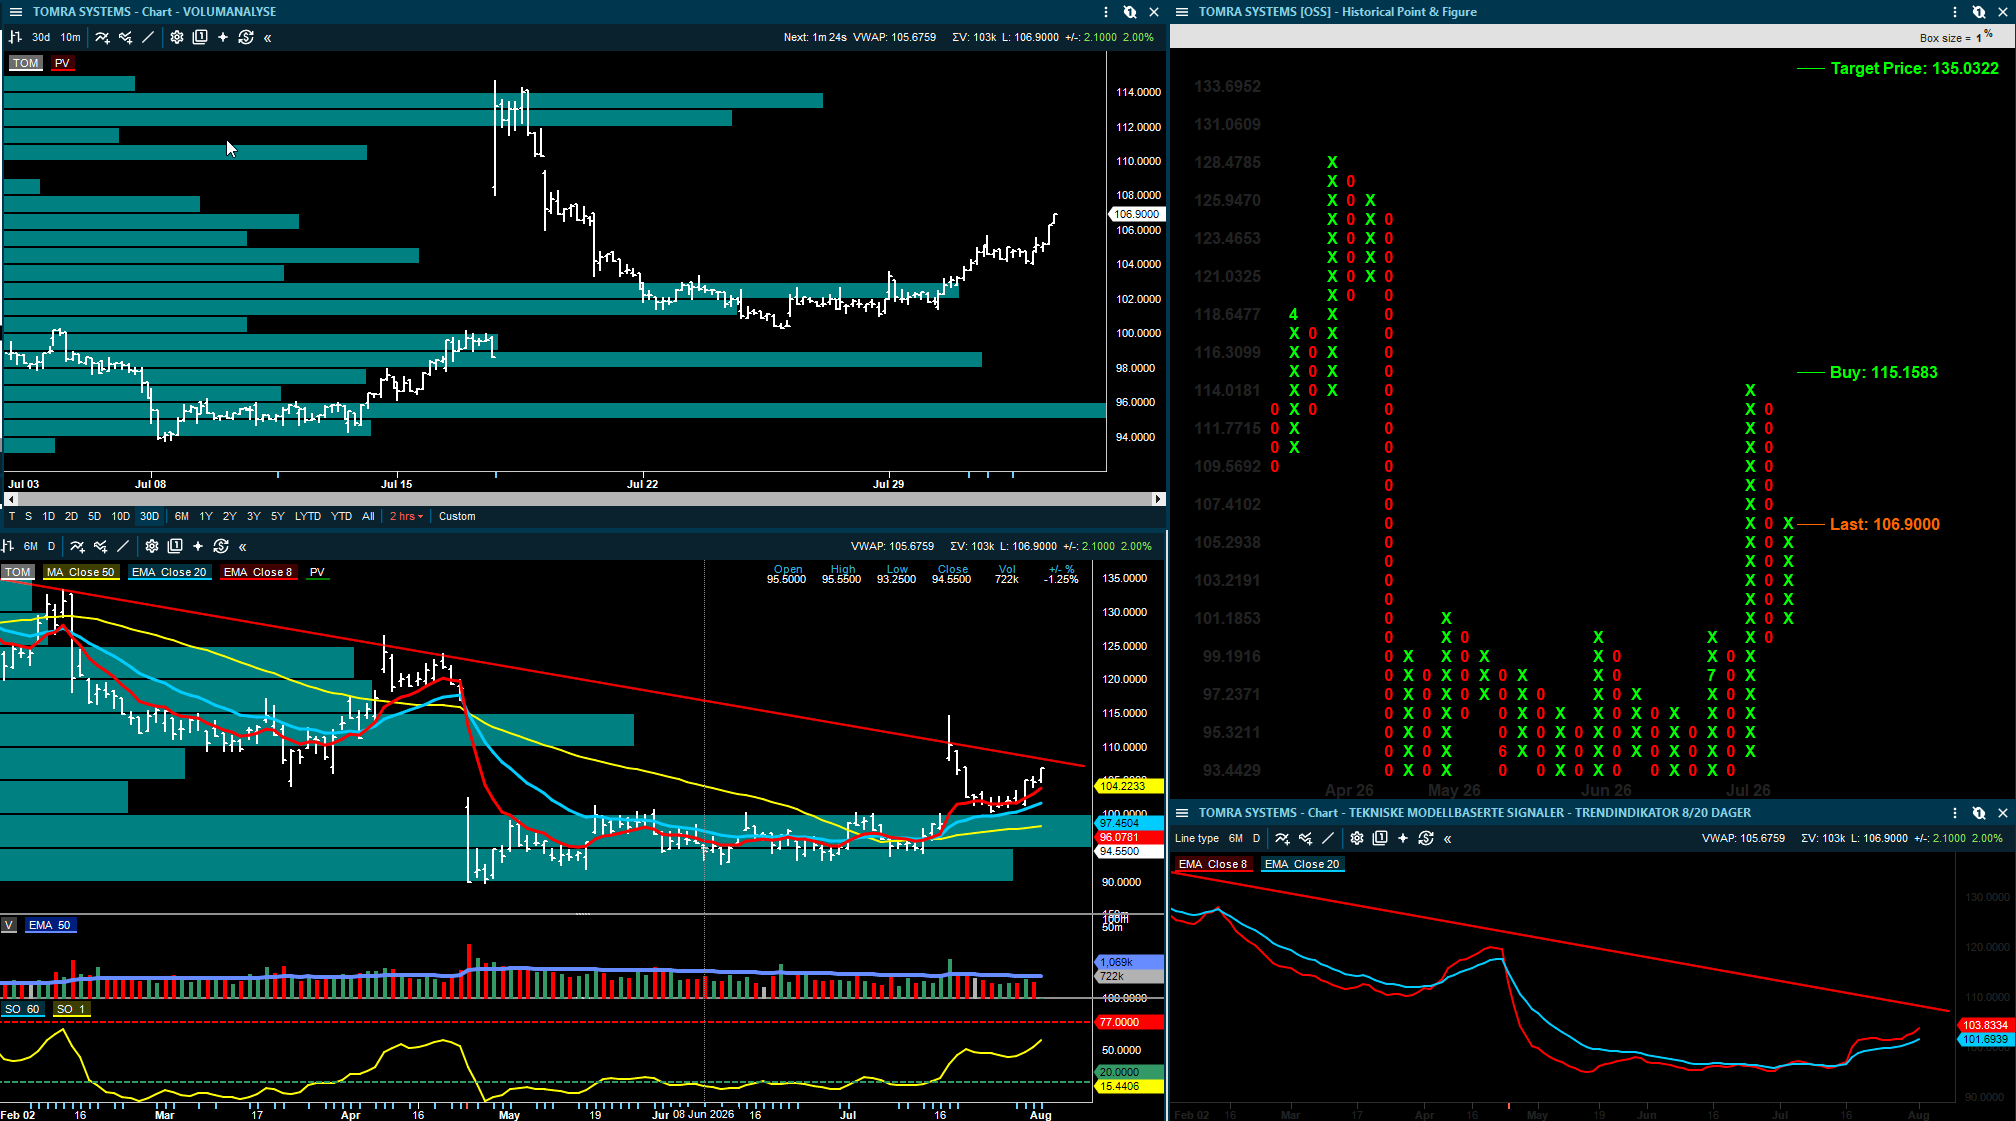Click sync icon in Trendindikator toolbar
This screenshot has width=2016, height=1121.
click(x=1426, y=838)
